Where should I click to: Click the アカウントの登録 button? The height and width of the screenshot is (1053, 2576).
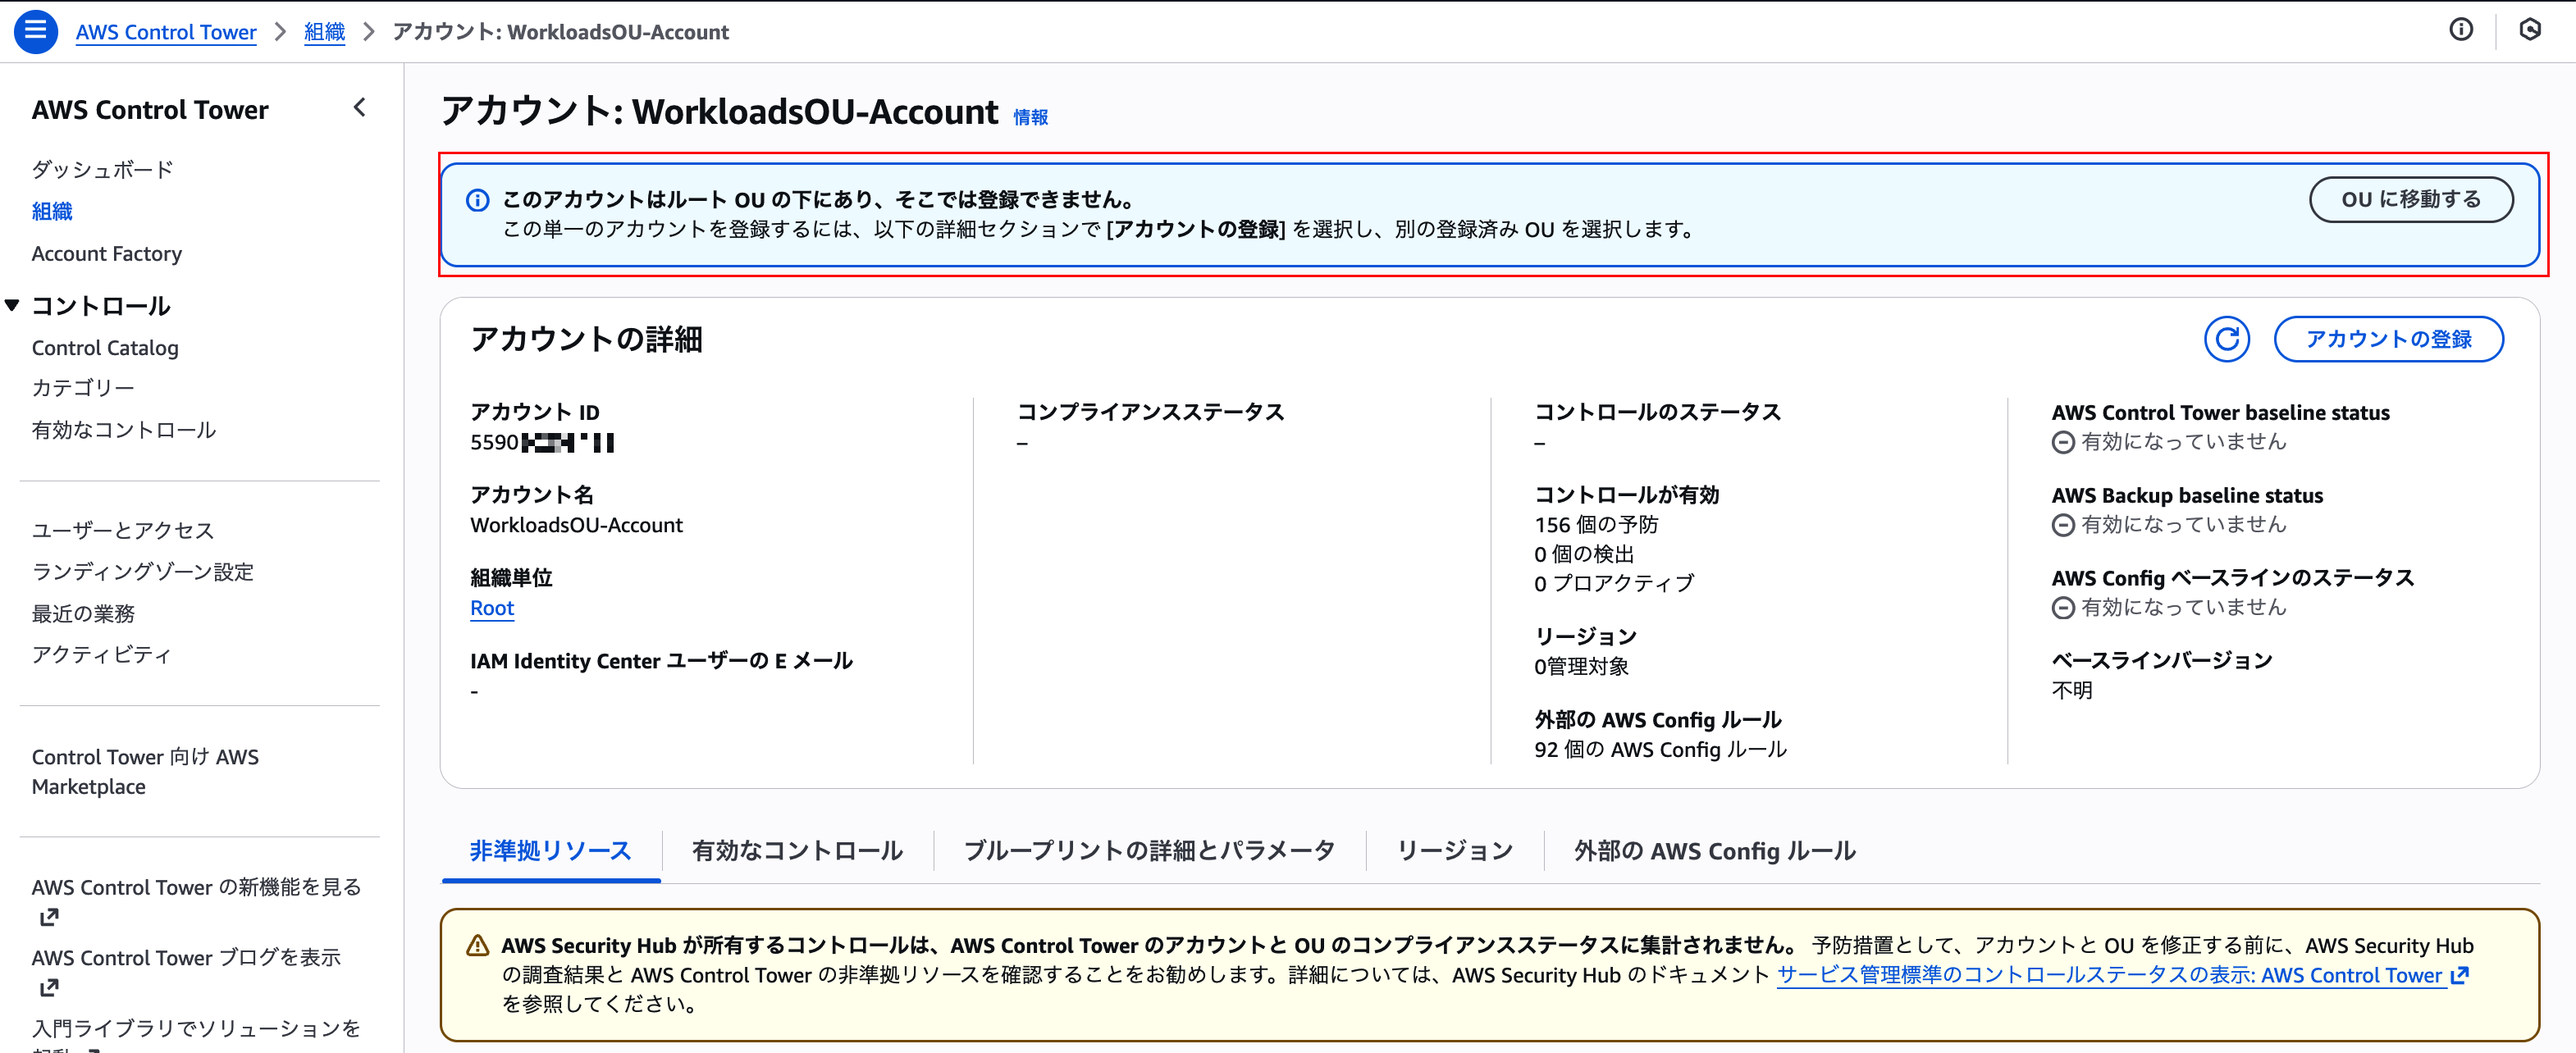point(2389,339)
